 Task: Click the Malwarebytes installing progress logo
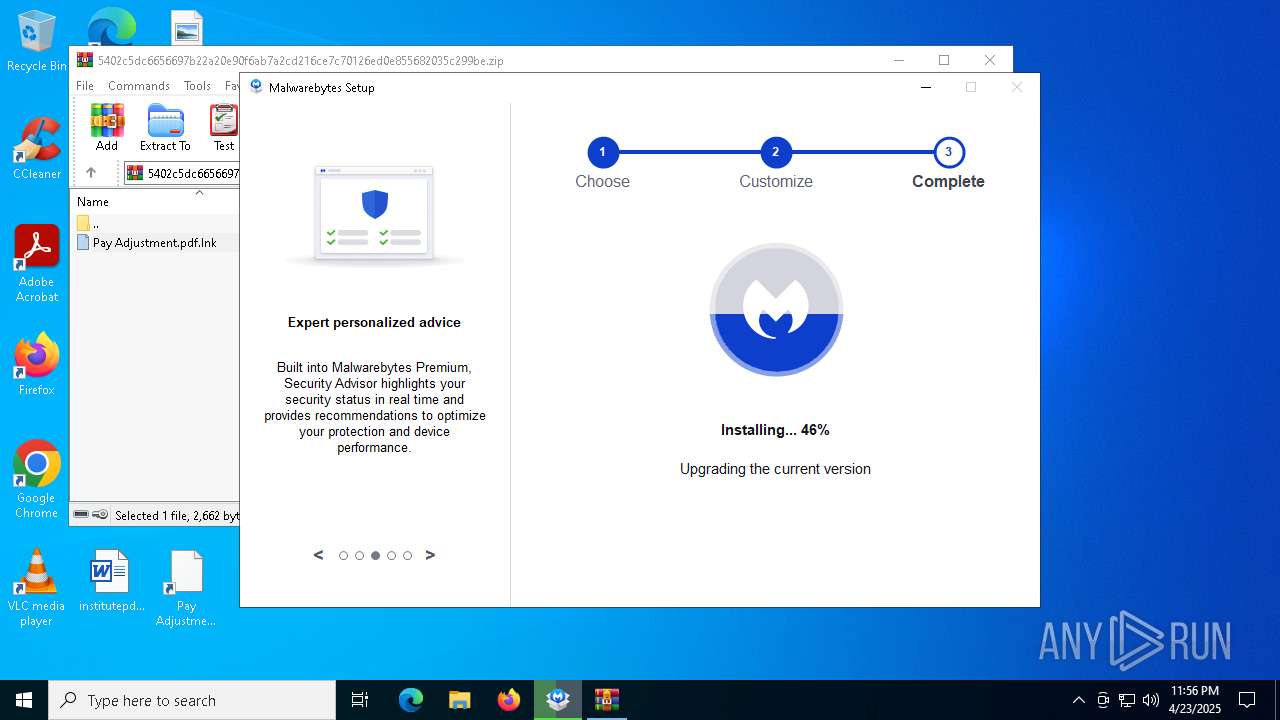coord(776,309)
